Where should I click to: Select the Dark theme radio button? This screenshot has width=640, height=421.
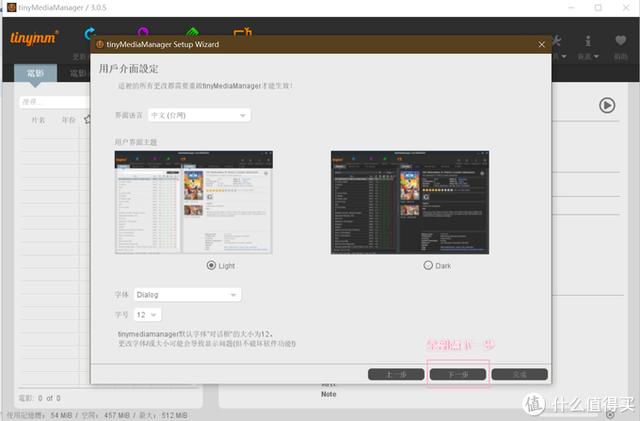coord(428,265)
